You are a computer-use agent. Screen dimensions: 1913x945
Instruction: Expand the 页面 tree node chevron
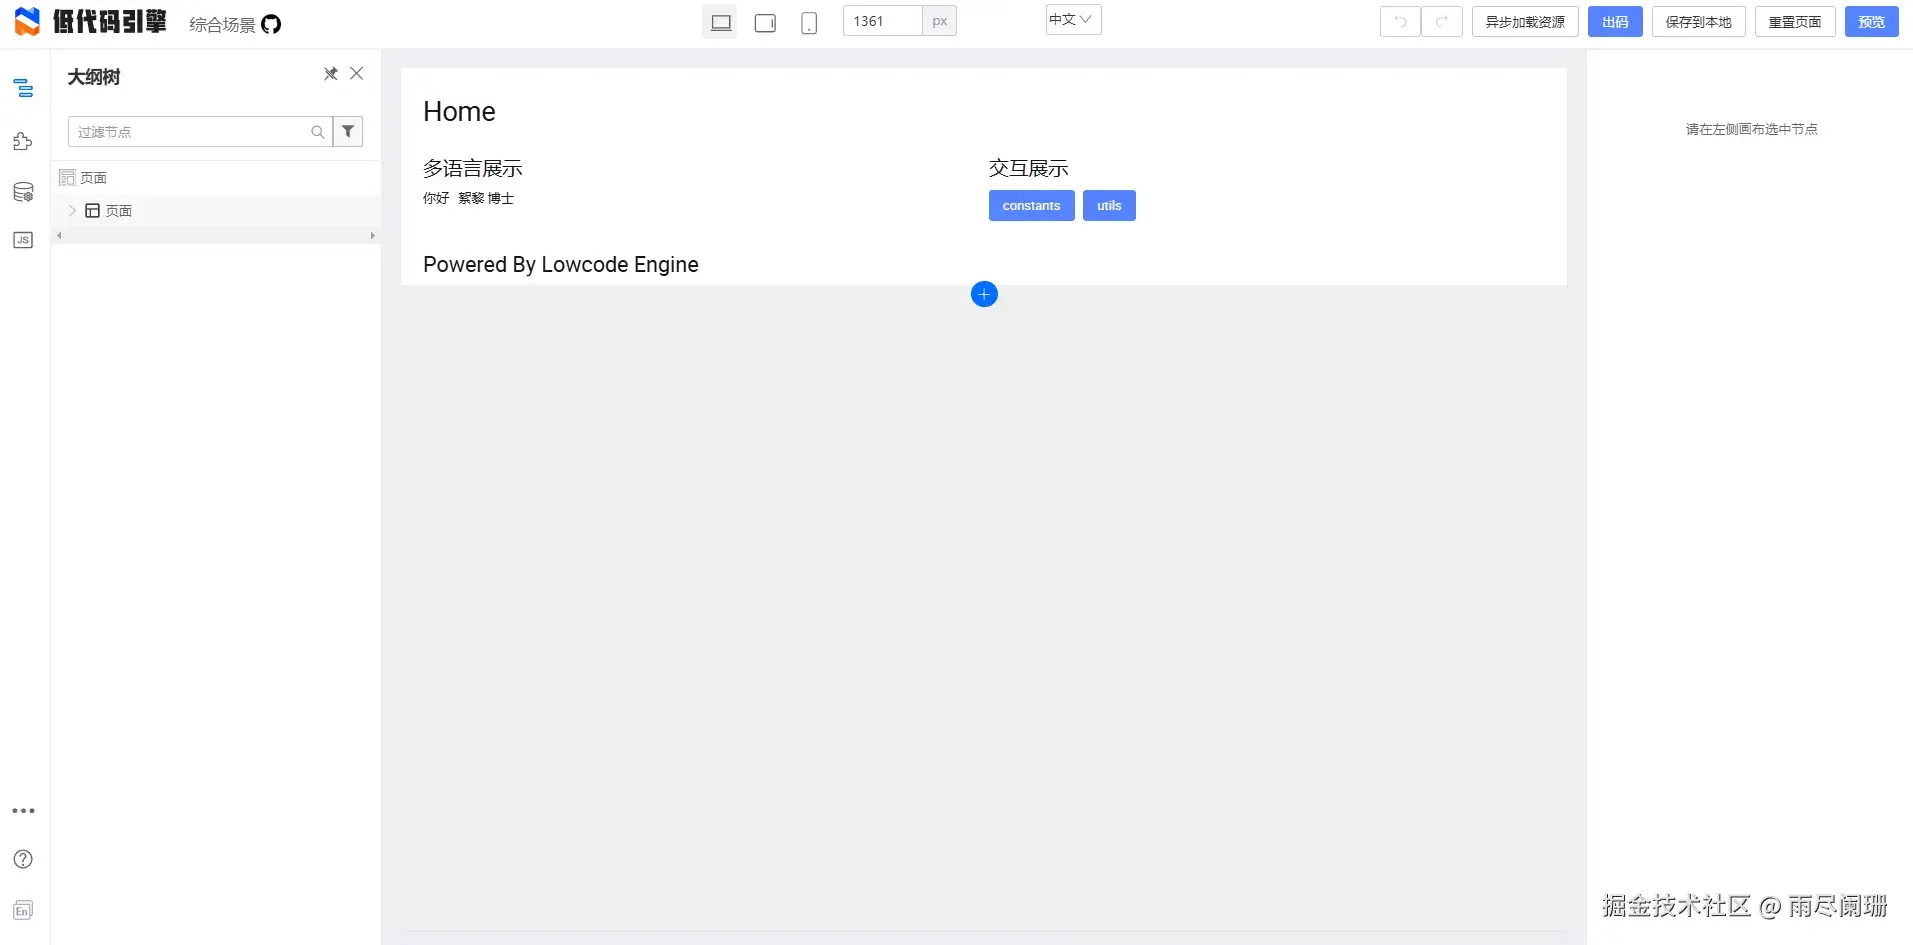pyautogui.click(x=72, y=210)
